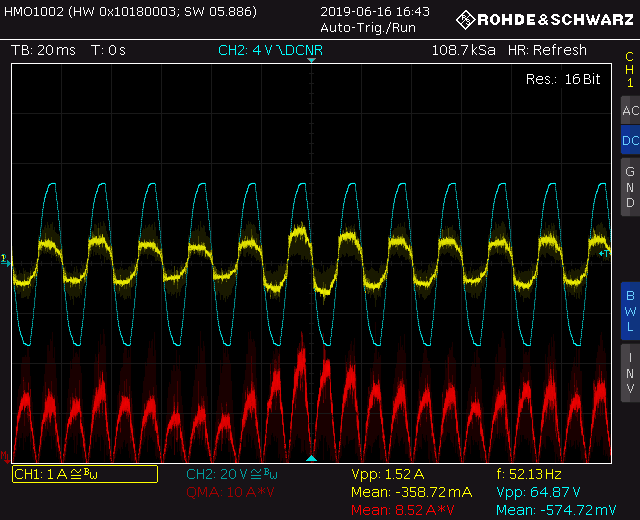This screenshot has height=520, width=640.
Task: Select DC coupling soft key
Action: (630, 140)
